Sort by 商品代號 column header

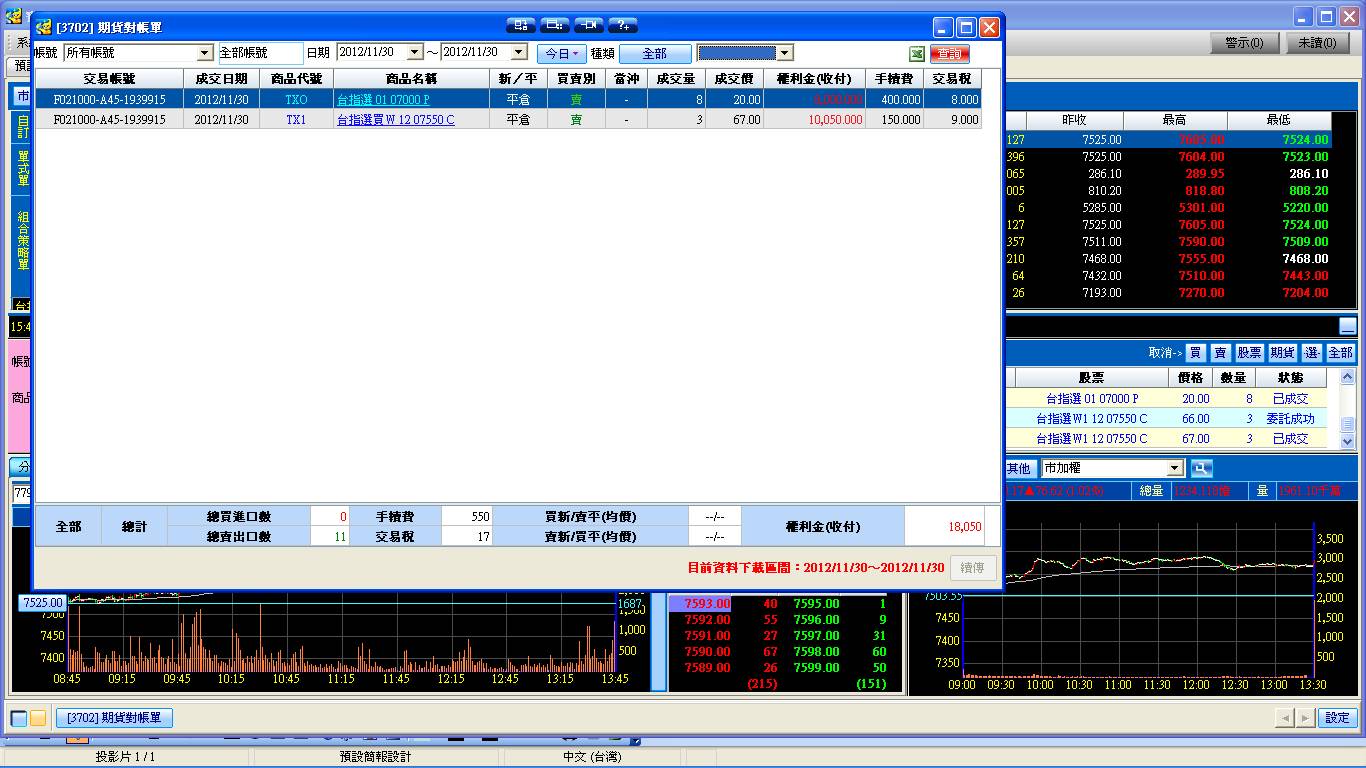point(297,79)
